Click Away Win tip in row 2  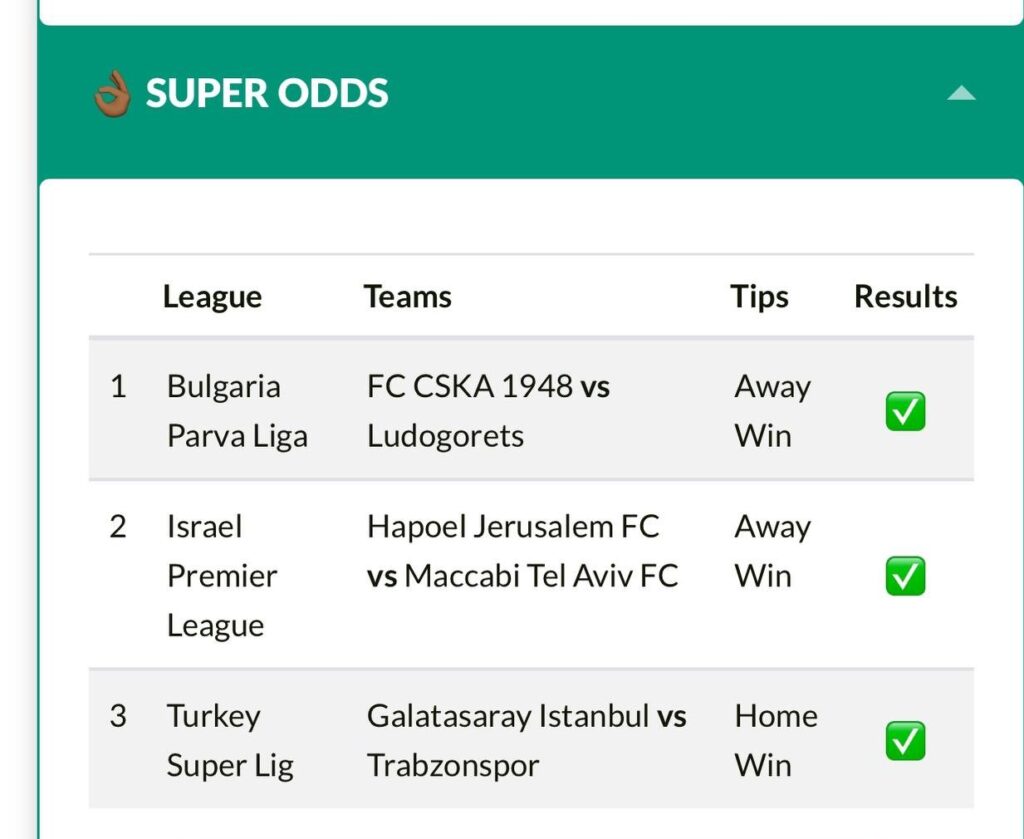773,551
